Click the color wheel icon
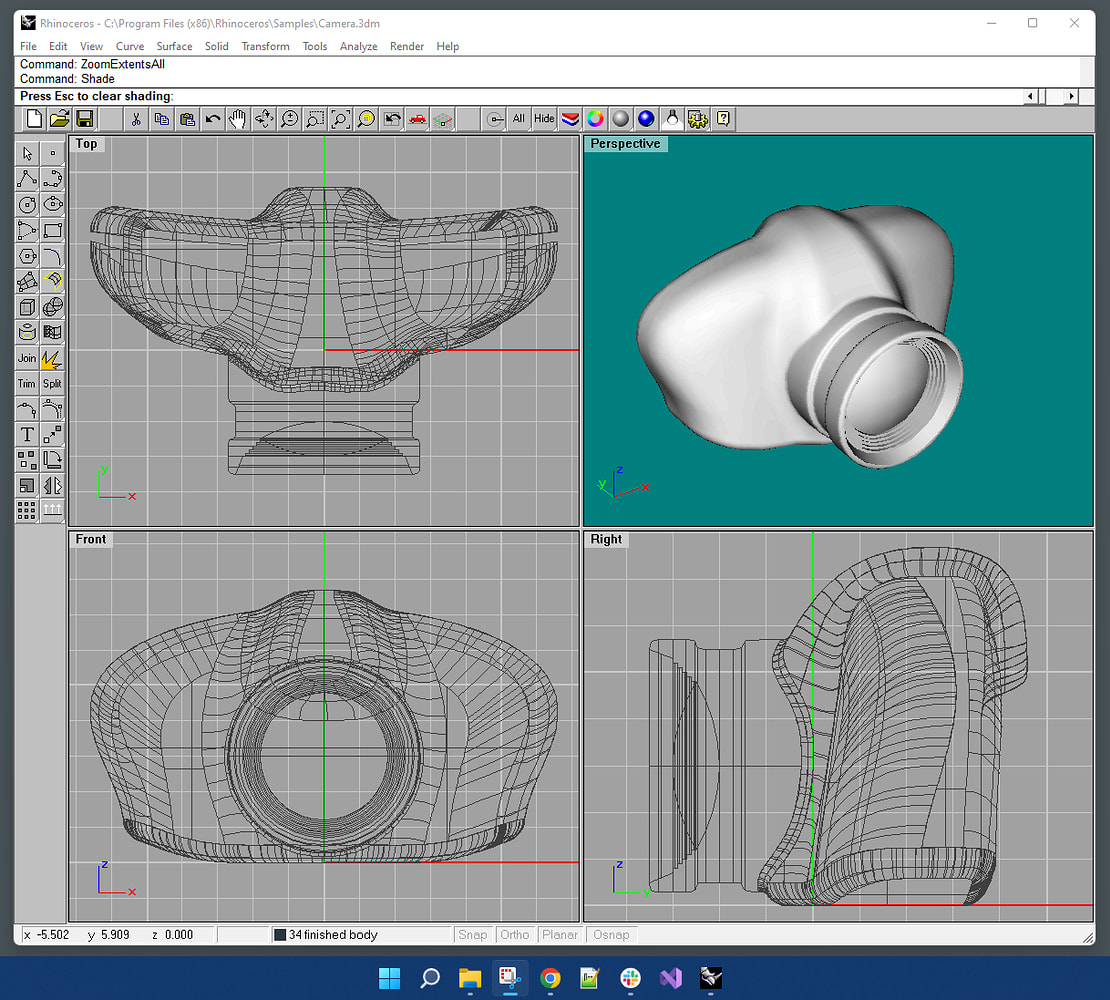Screen dimensions: 1110x1000 (595, 119)
